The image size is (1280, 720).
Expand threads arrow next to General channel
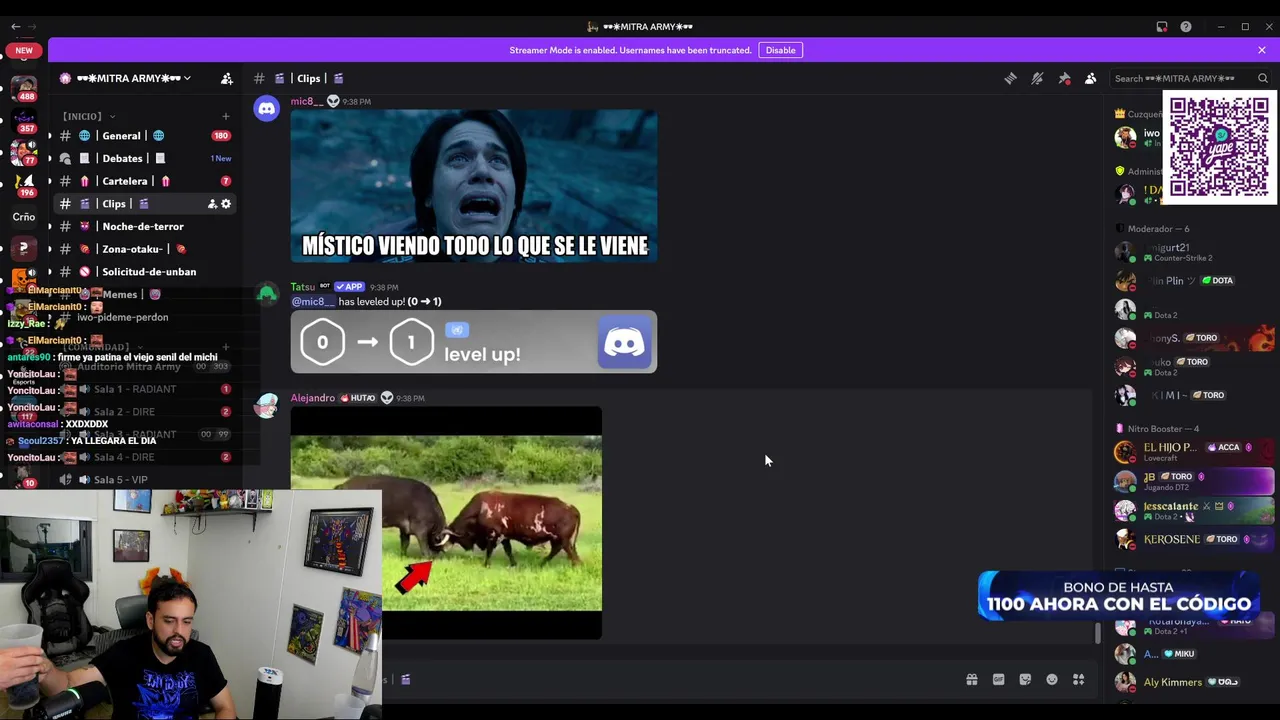coord(50,136)
